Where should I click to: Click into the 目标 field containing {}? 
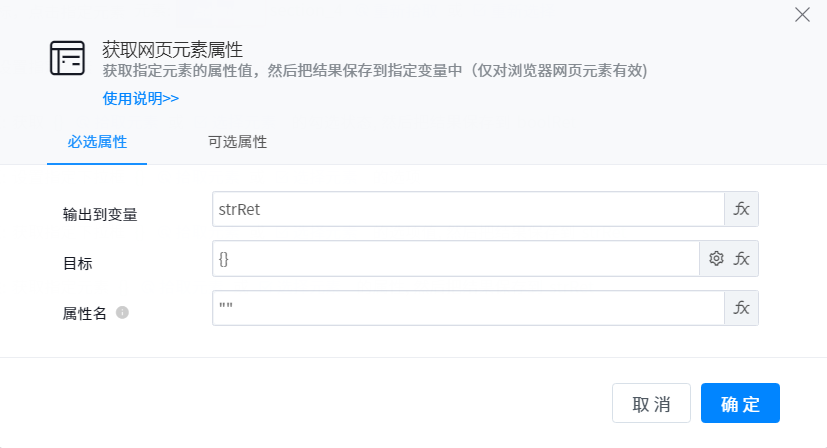pyautogui.click(x=455, y=258)
